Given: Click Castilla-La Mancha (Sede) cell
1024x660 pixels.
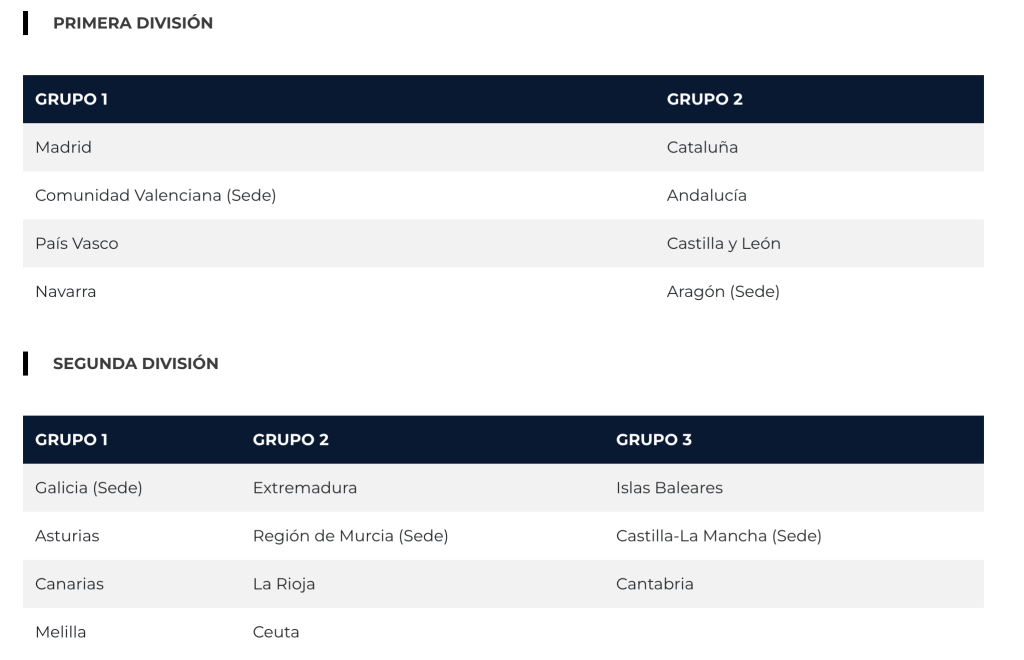Looking at the screenshot, I should 718,536.
